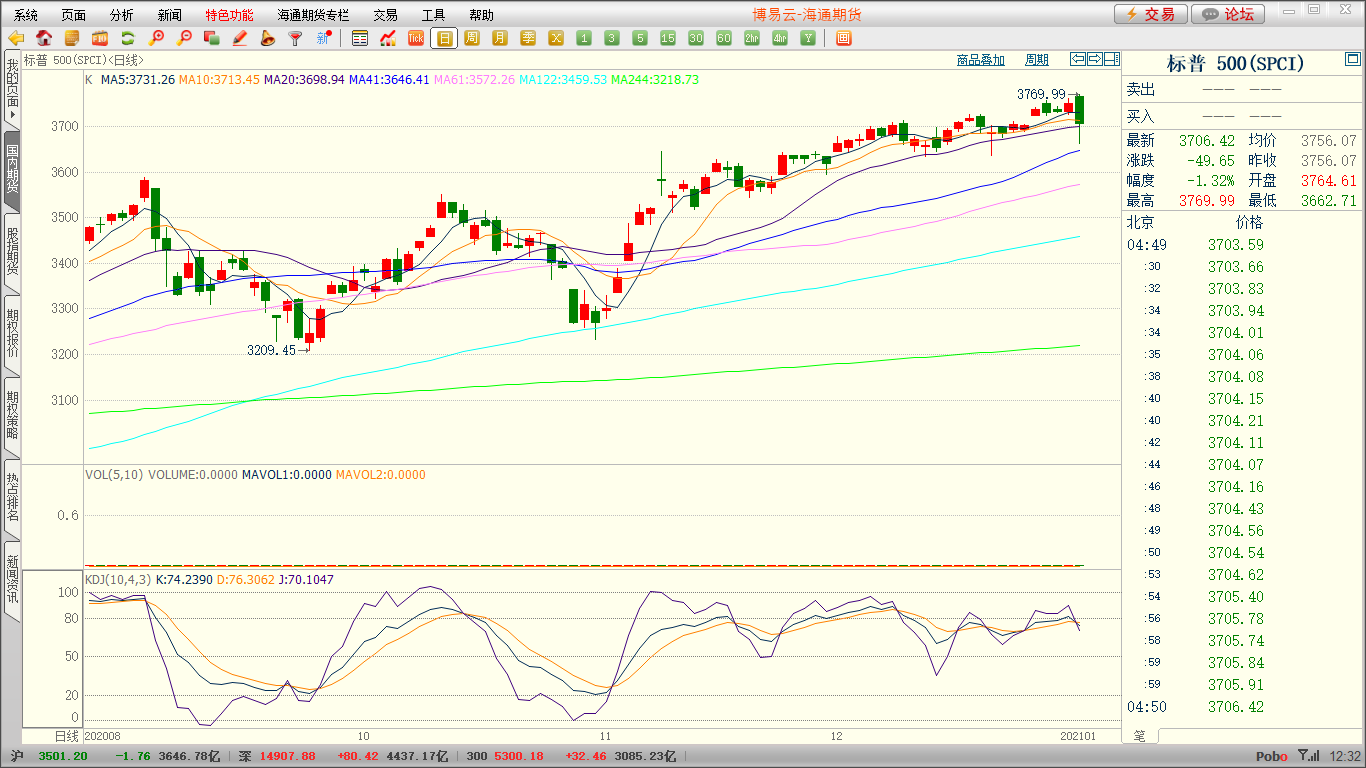Click the 12:32 clock in status bar
Viewport: 1366px width, 768px height.
coord(1345,757)
